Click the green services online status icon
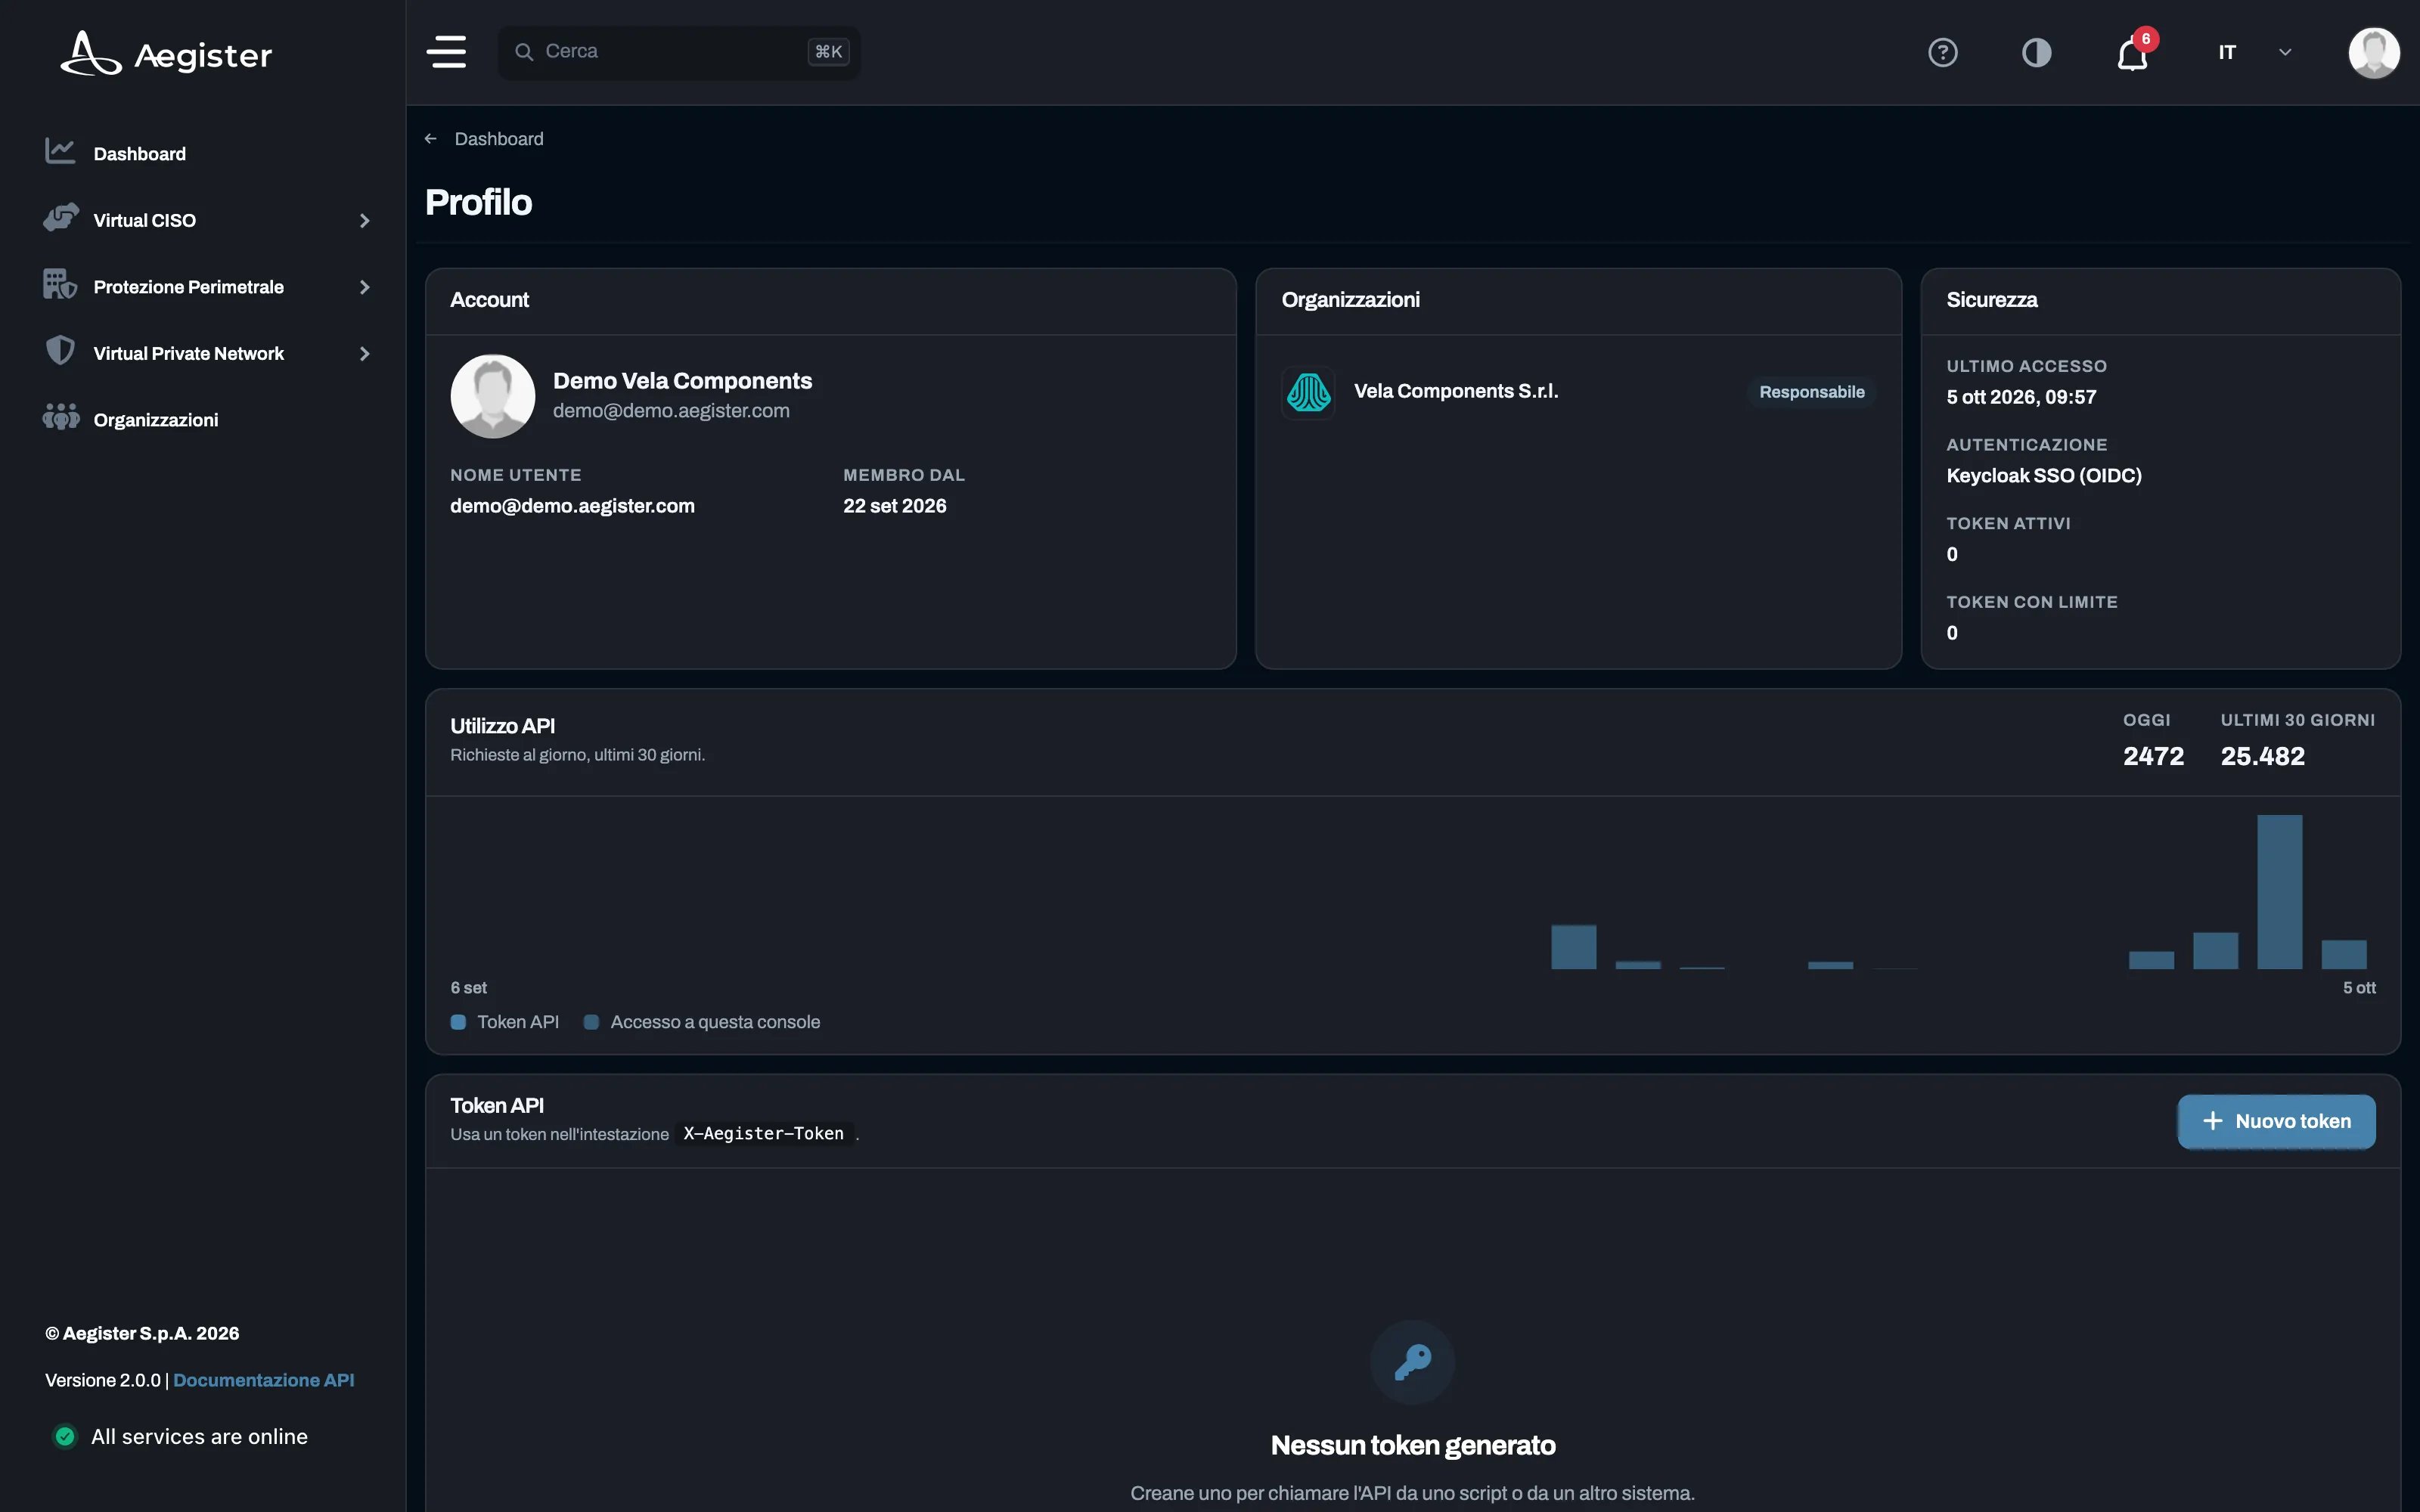Viewport: 2420px width, 1512px height. click(65, 1436)
